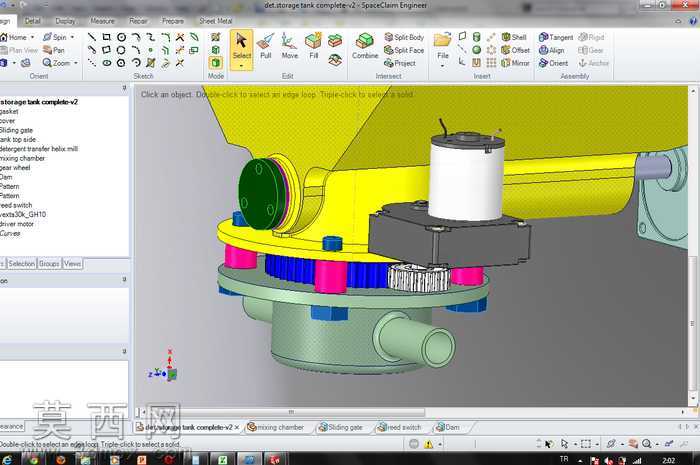Insert a Plane
Image resolution: width=700 pixels, height=465 pixels.
[x=462, y=36]
